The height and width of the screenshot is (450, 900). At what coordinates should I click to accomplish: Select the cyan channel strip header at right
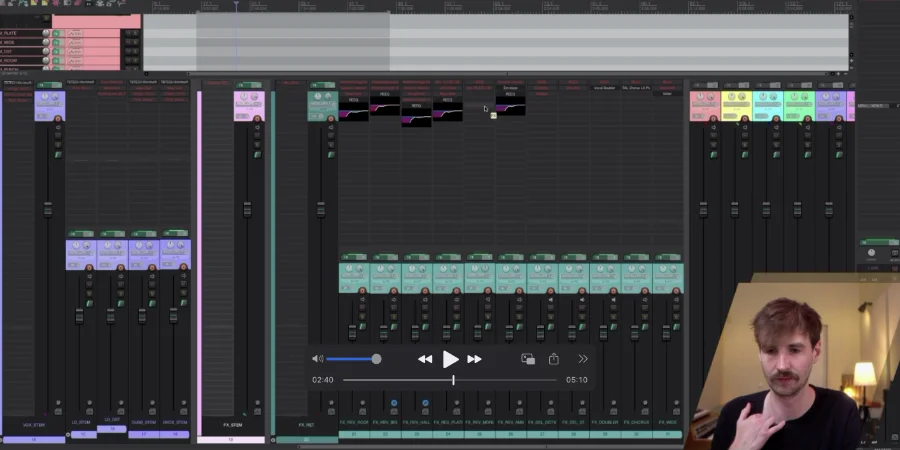point(768,106)
